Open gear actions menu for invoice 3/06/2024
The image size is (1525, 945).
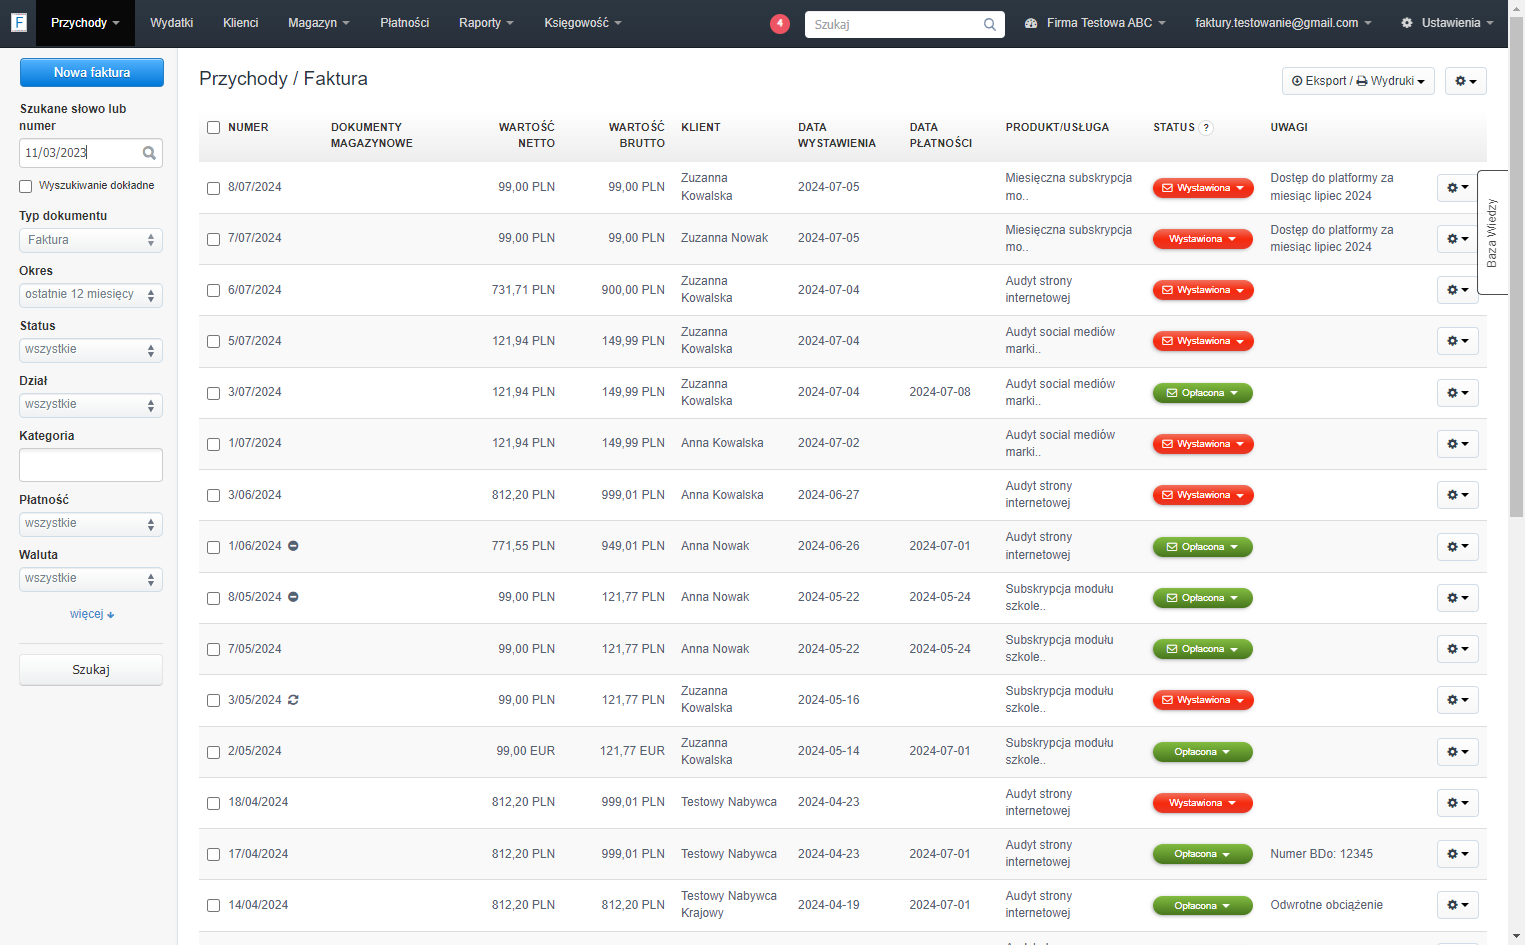click(x=1457, y=495)
